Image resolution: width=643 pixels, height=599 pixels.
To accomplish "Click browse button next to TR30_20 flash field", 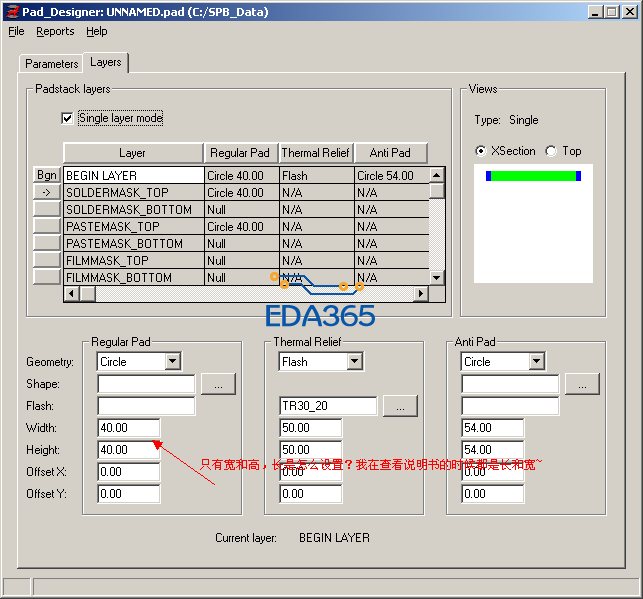I will pos(399,405).
